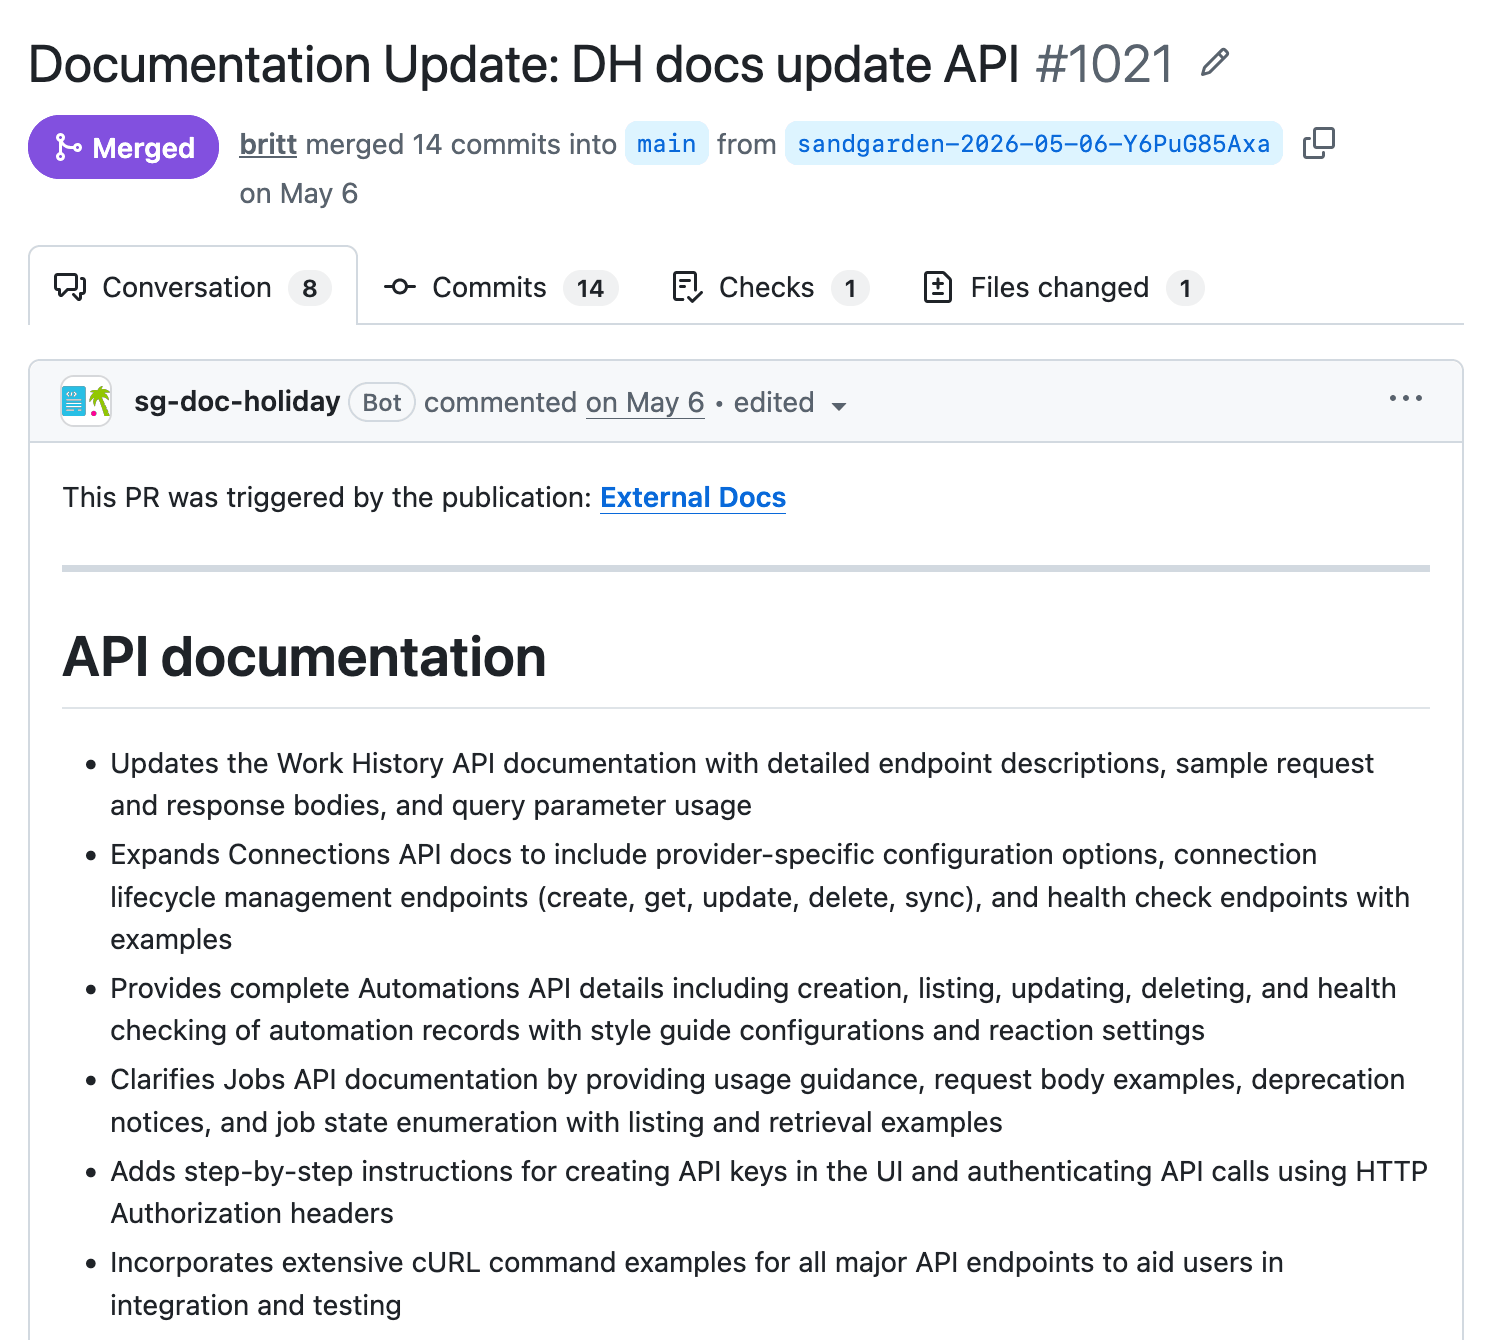Open the main branch link

[666, 143]
